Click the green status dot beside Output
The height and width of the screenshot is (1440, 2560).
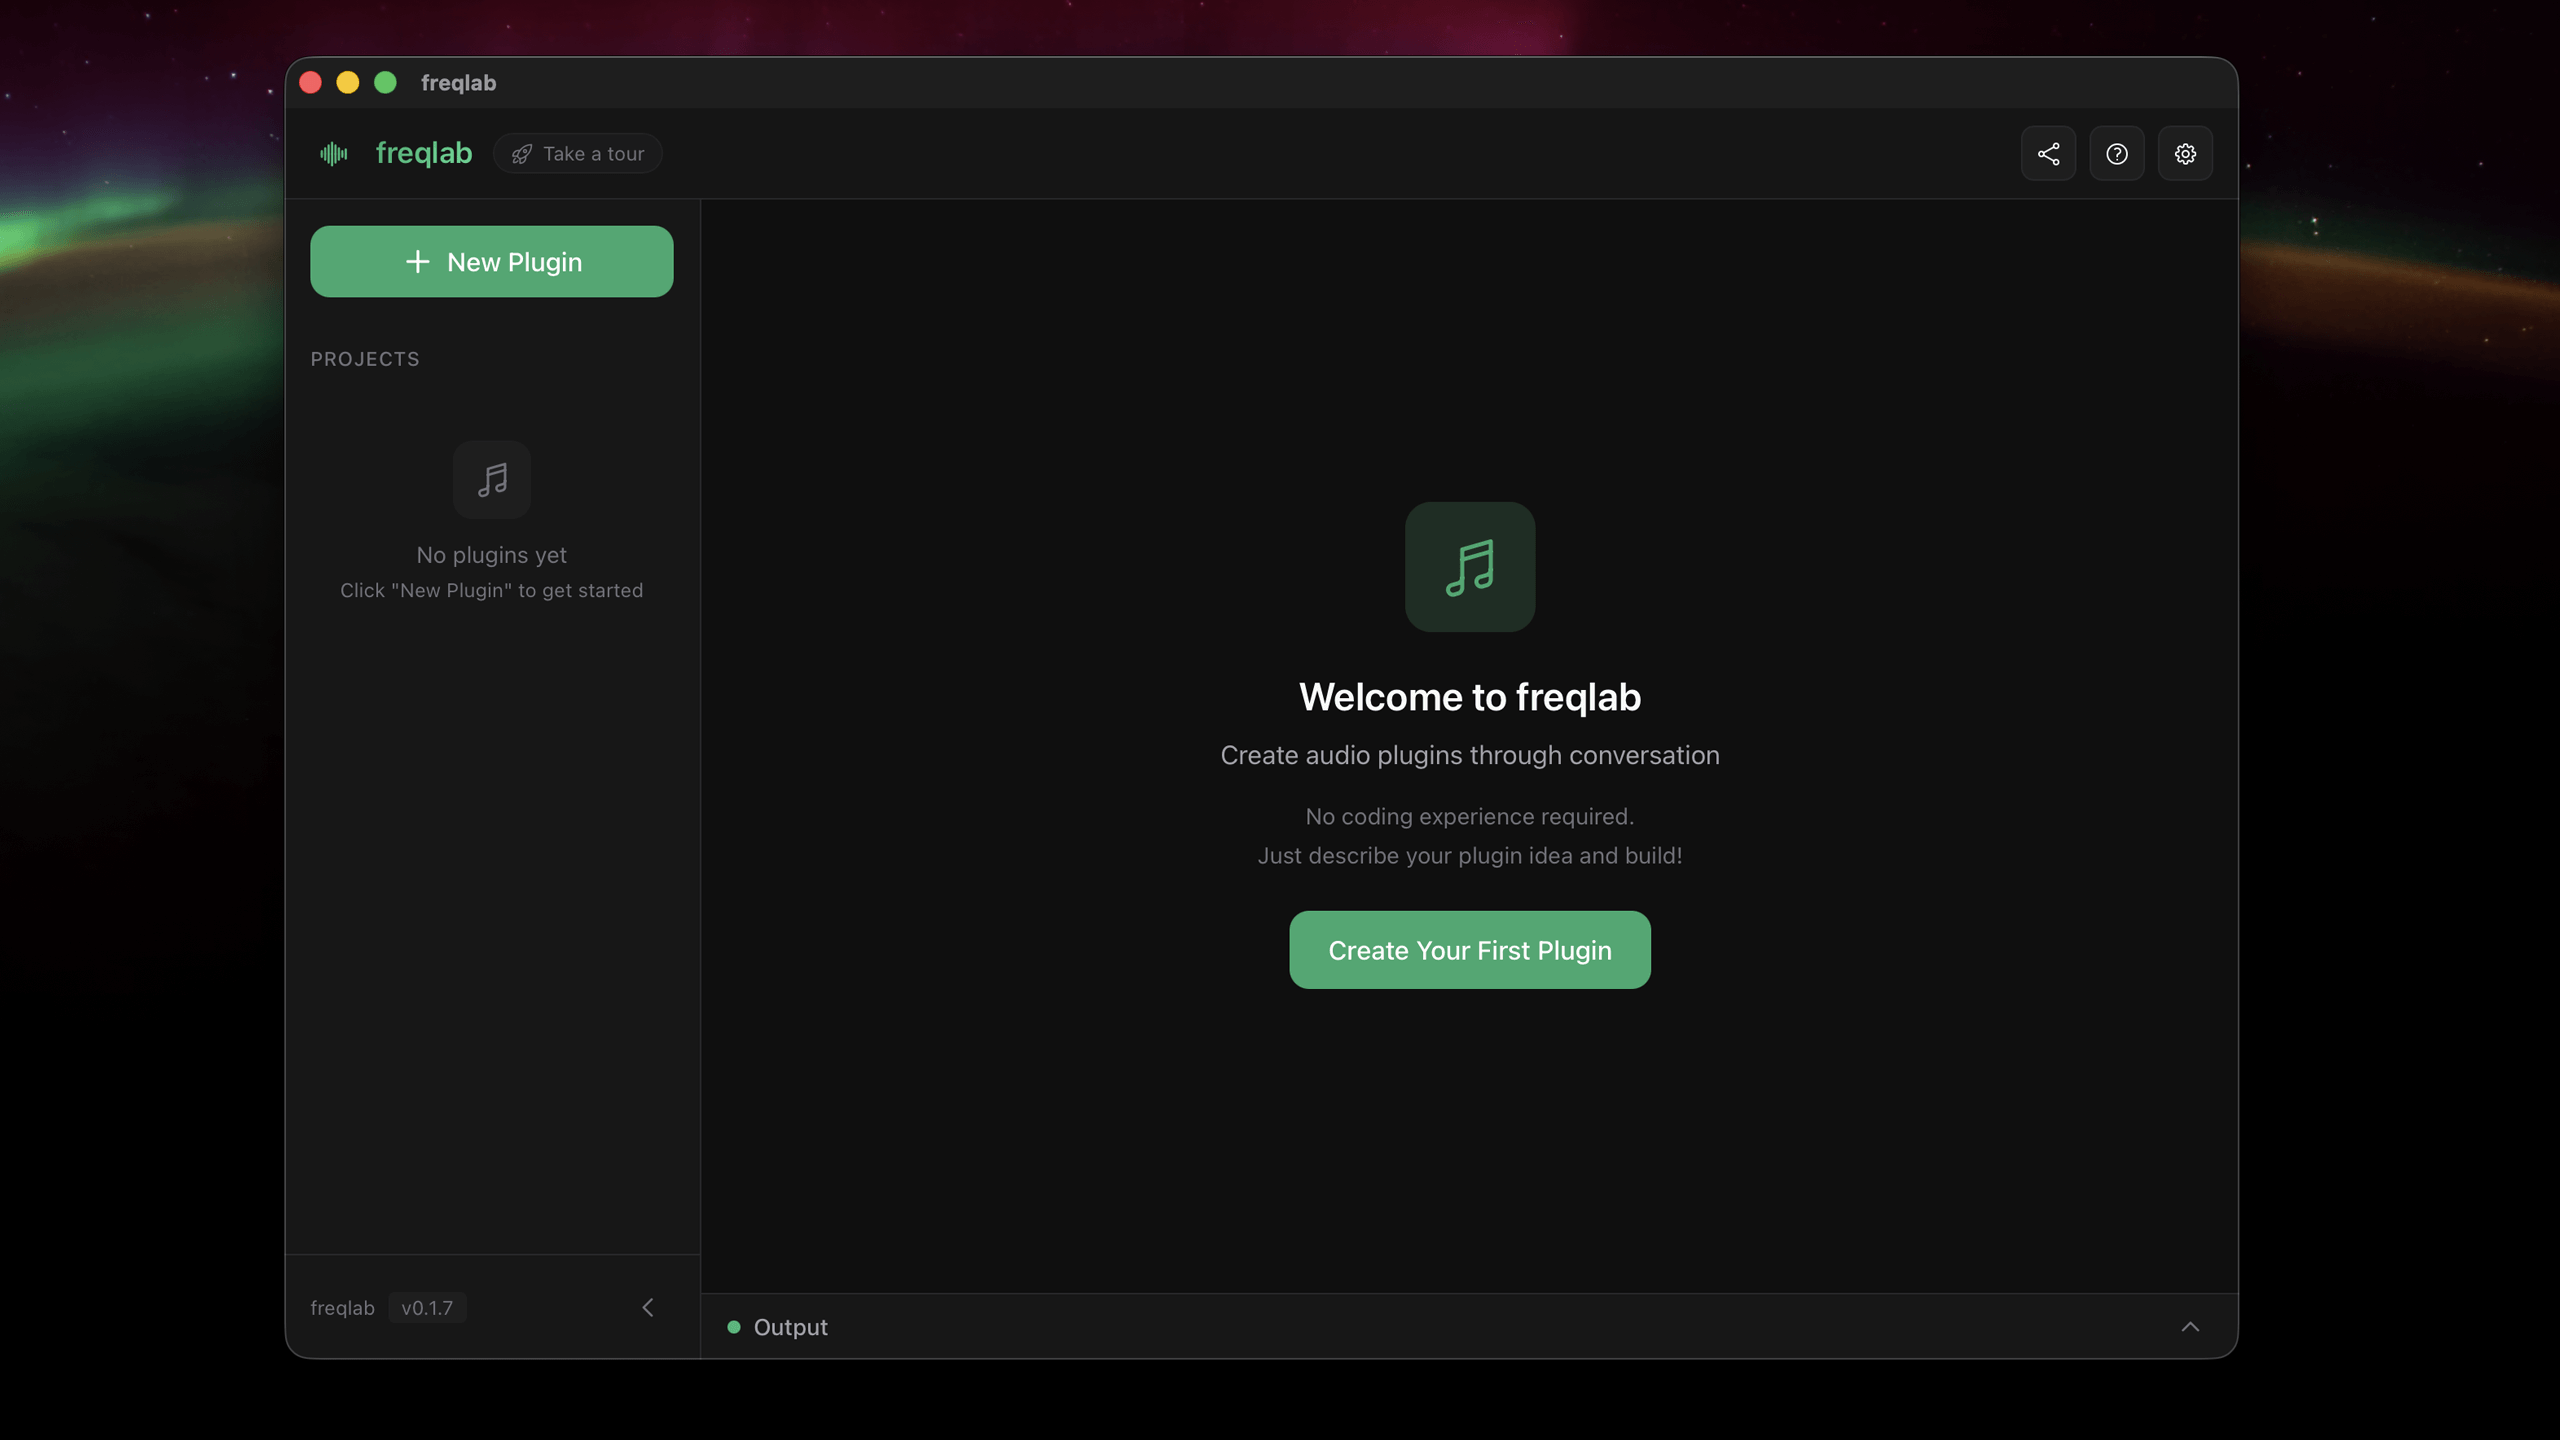tap(735, 1326)
